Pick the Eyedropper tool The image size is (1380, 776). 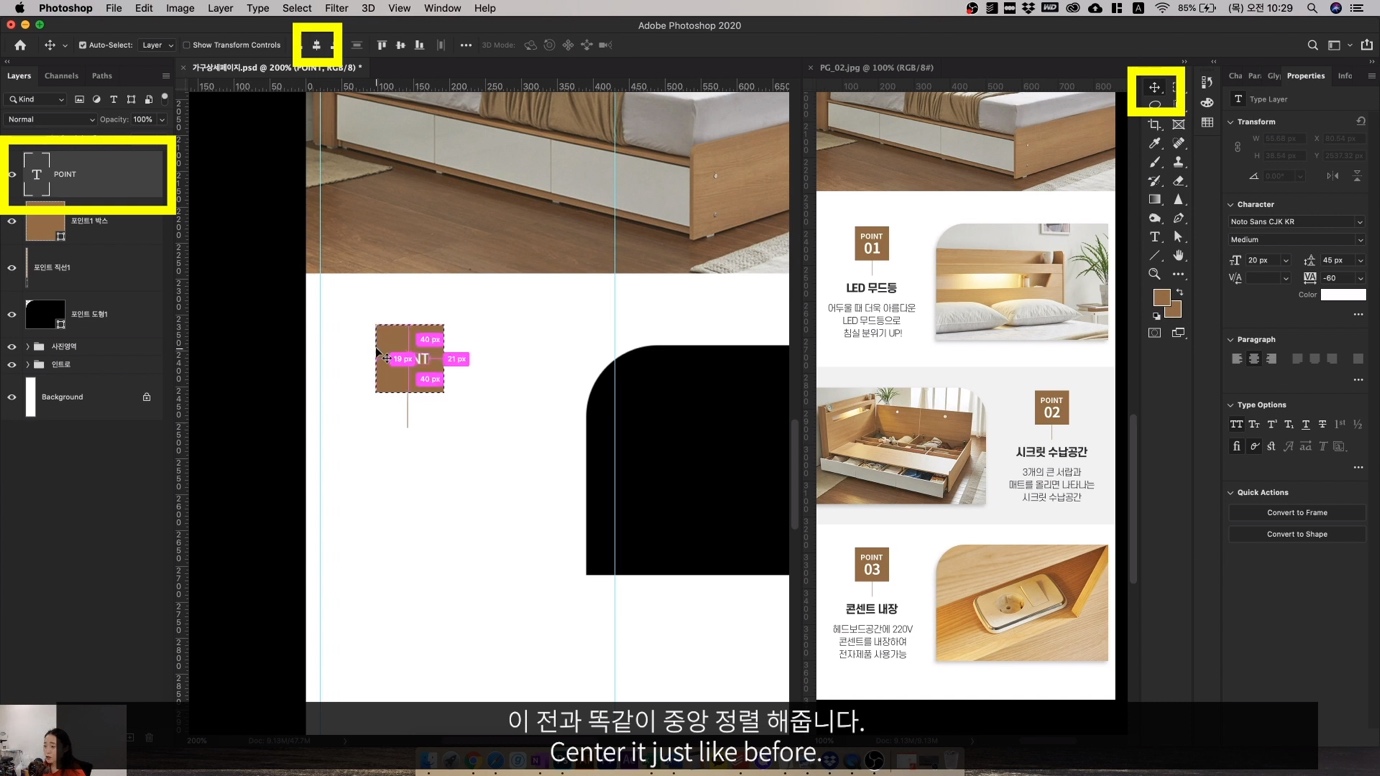1154,144
